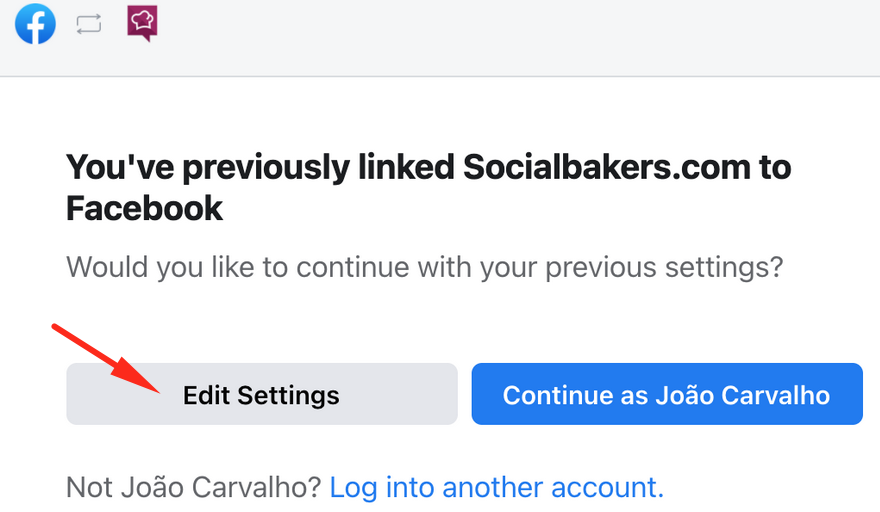The image size is (880, 512).
Task: Click the two-way arrows link icon
Action: coord(89,25)
